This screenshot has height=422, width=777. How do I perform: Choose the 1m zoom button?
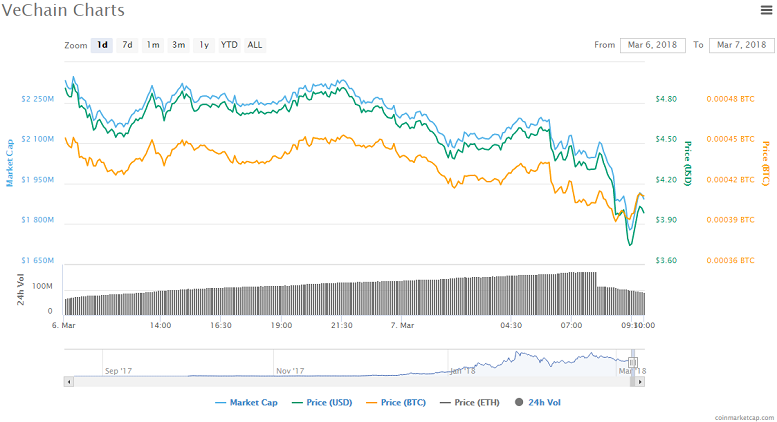coord(153,45)
